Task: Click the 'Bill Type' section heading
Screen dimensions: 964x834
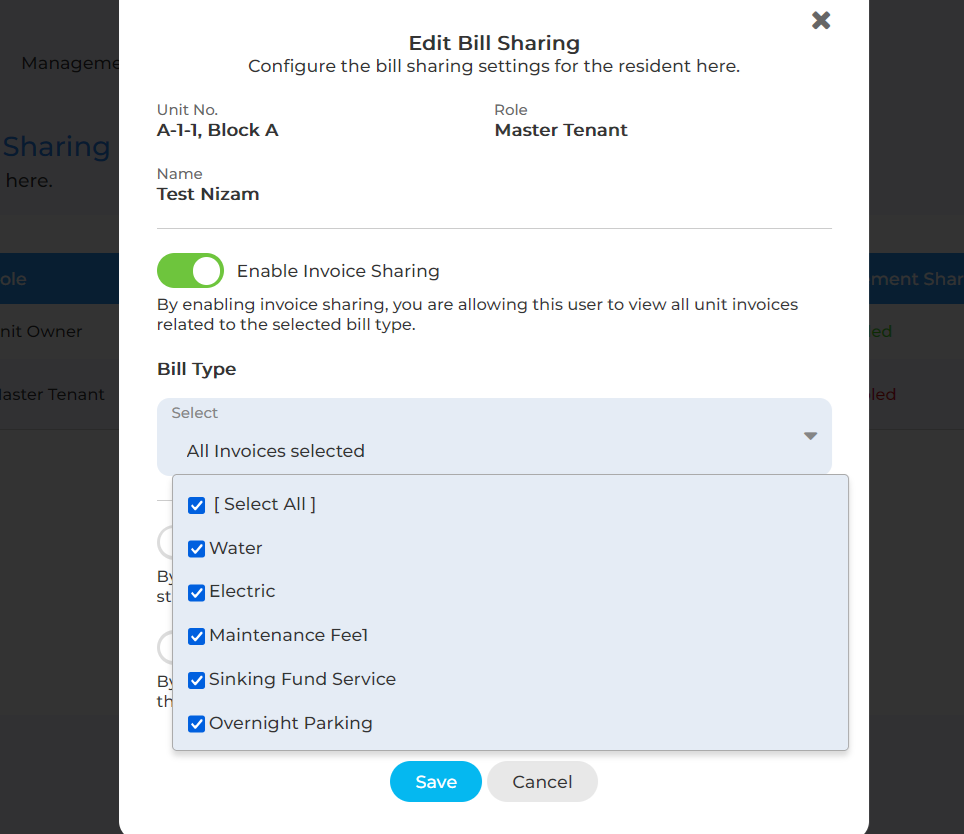Action: point(197,369)
